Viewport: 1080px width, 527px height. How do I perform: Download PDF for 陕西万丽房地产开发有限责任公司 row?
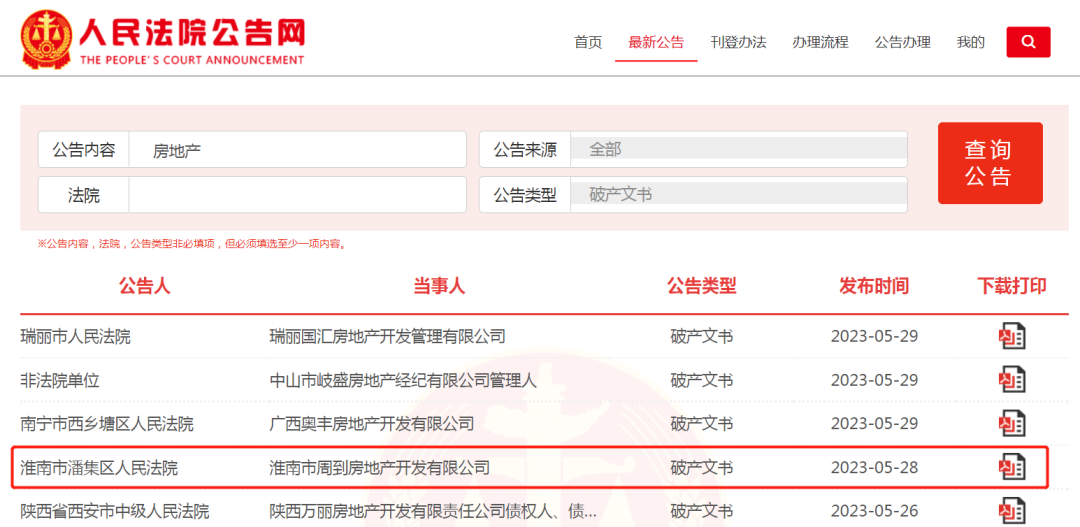[1012, 510]
